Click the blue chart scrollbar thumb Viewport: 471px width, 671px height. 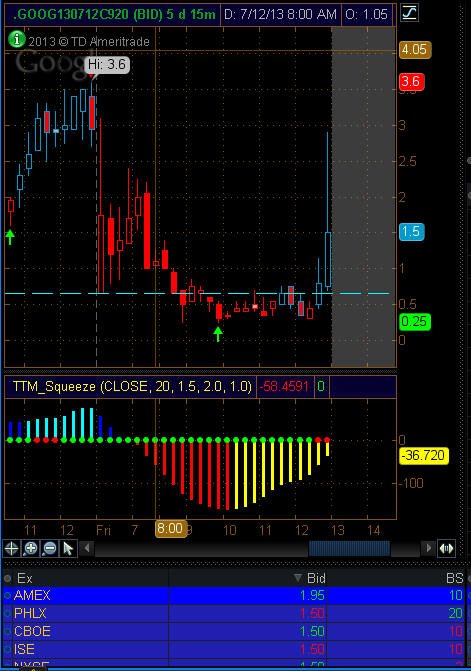tap(349, 548)
